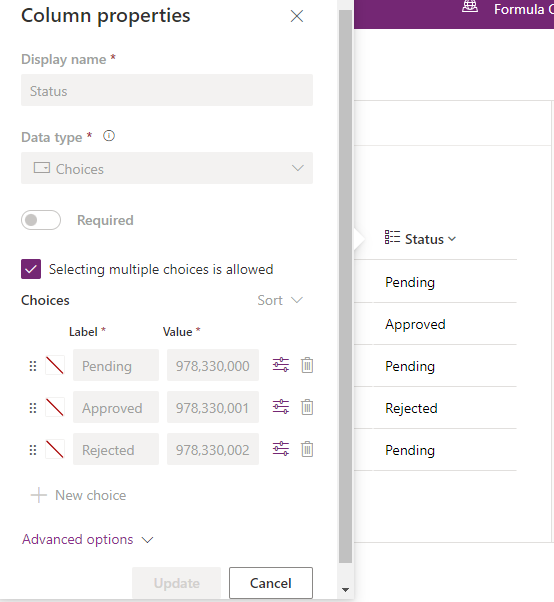Open the Data type Choices dropdown
The width and height of the screenshot is (554, 602).
click(167, 168)
